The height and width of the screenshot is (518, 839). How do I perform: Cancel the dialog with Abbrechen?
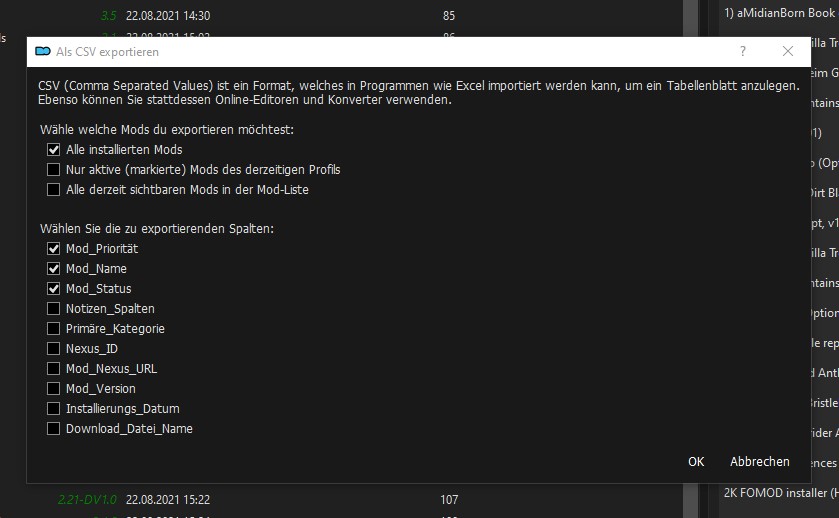(760, 462)
